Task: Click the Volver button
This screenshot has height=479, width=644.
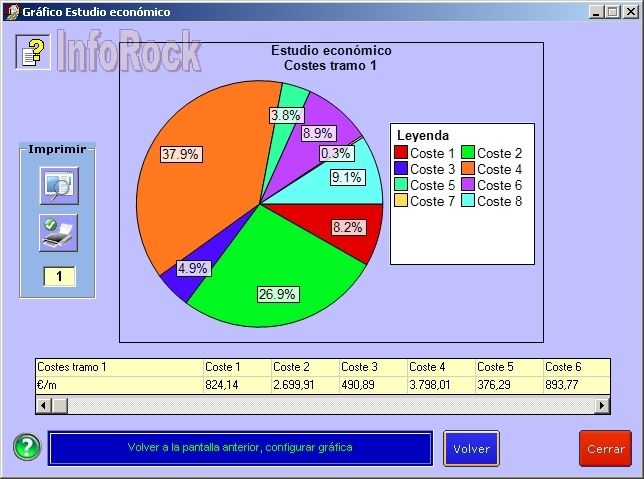Action: coord(471,449)
